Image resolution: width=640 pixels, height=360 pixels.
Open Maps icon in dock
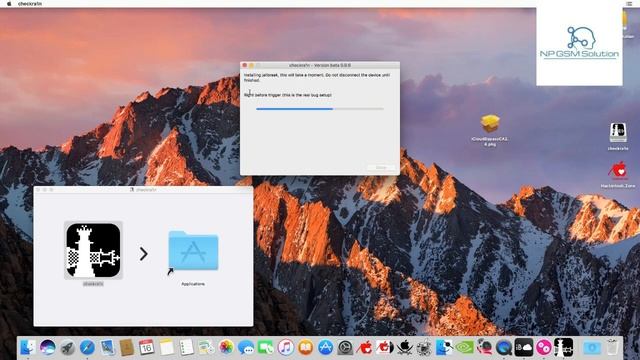pos(207,348)
